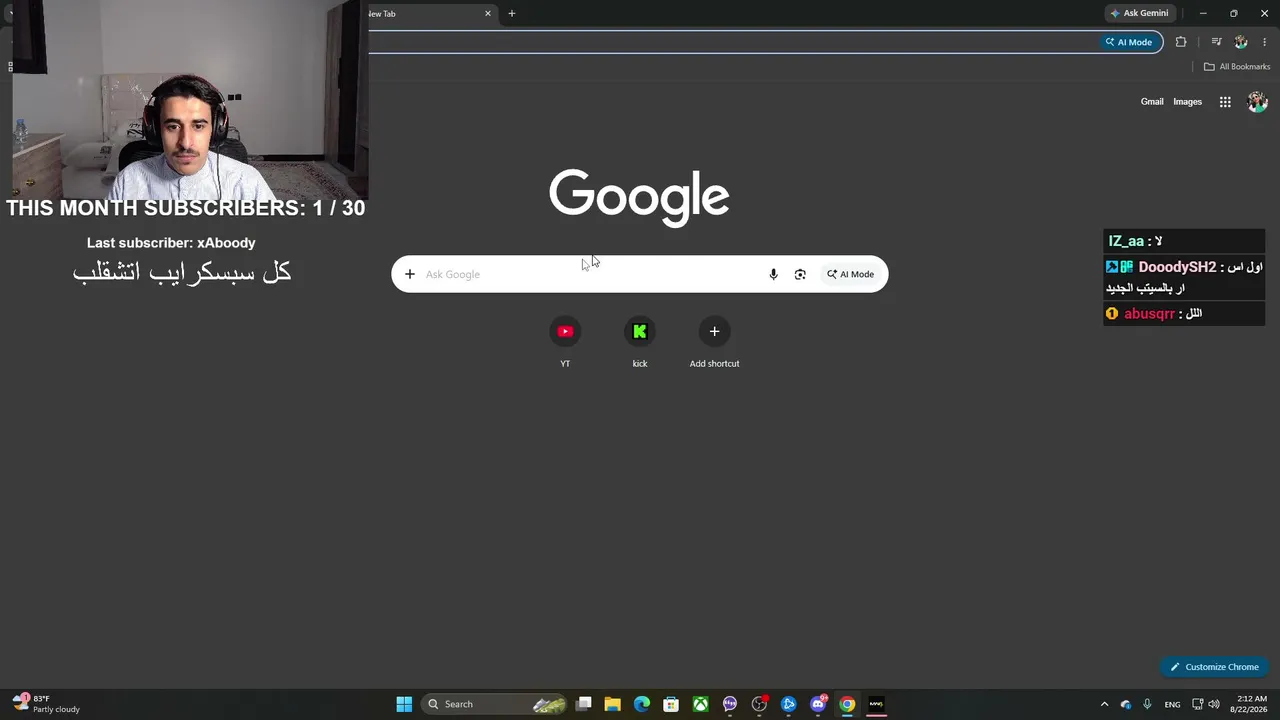The width and height of the screenshot is (1280, 720).
Task: Click AI Mode in the address bar
Action: (x=1129, y=42)
